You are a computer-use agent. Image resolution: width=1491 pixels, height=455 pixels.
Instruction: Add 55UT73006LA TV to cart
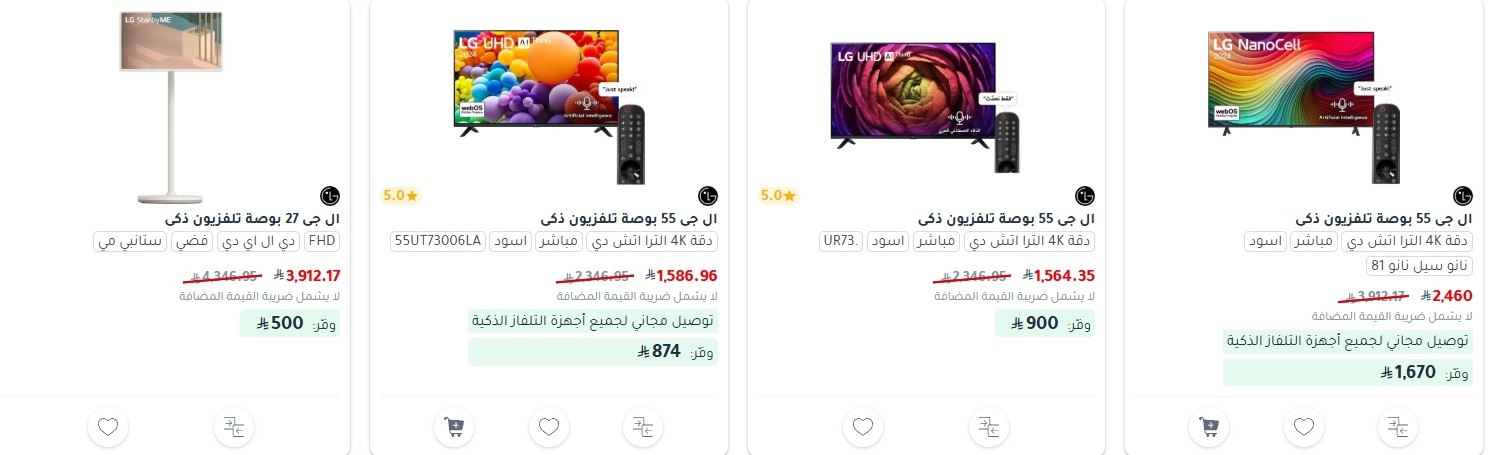454,427
